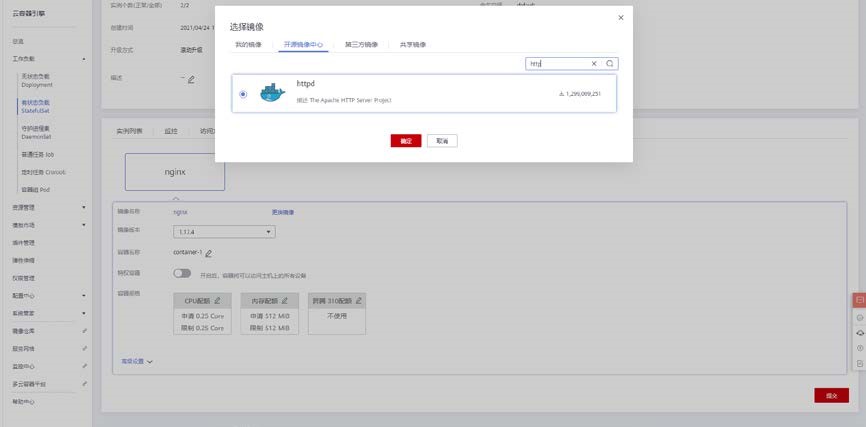
Task: Switch to the 我的镜像 tab
Action: [x=248, y=45]
